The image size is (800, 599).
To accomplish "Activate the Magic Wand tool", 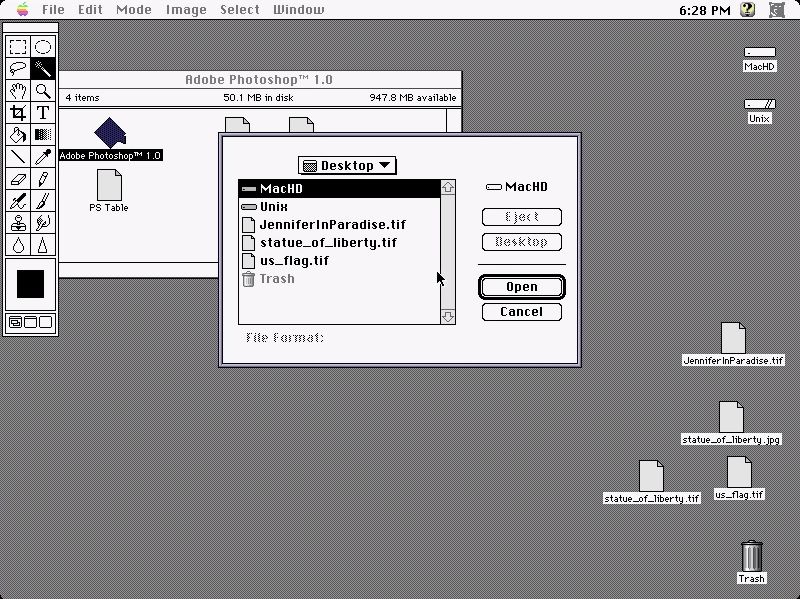I will 43,69.
